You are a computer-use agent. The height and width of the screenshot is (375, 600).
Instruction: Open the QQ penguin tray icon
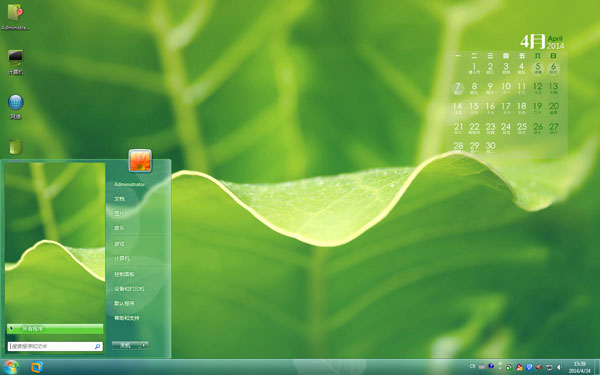[x=519, y=367]
